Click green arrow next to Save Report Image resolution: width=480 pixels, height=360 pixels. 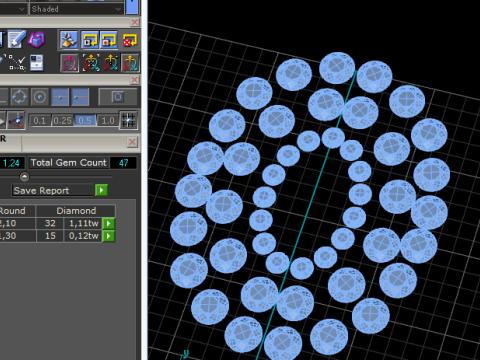[x=101, y=190]
